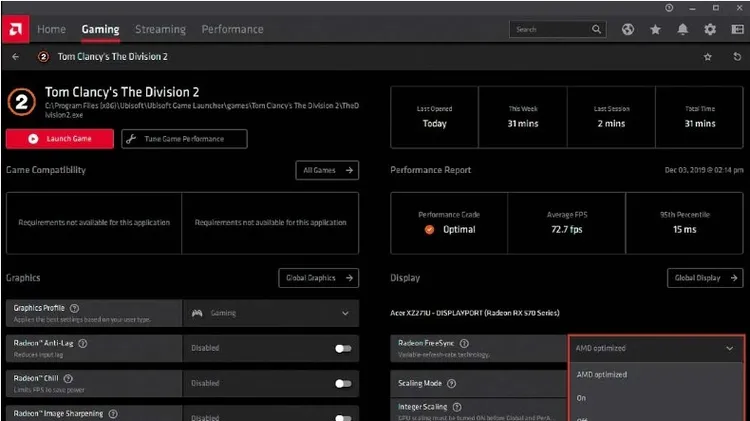The image size is (750, 421).
Task: Click Tune Game Performance button
Action: point(184,139)
